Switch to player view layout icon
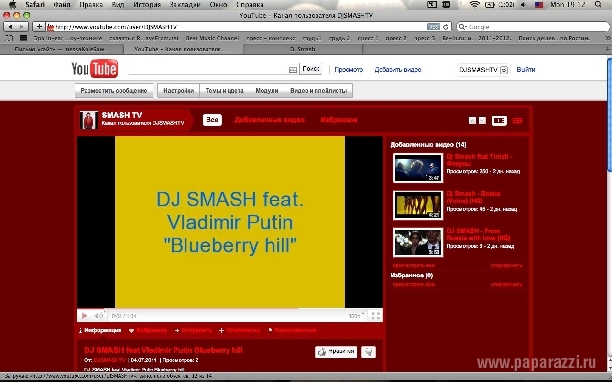Viewport: 612px width, 382px height. pos(499,121)
